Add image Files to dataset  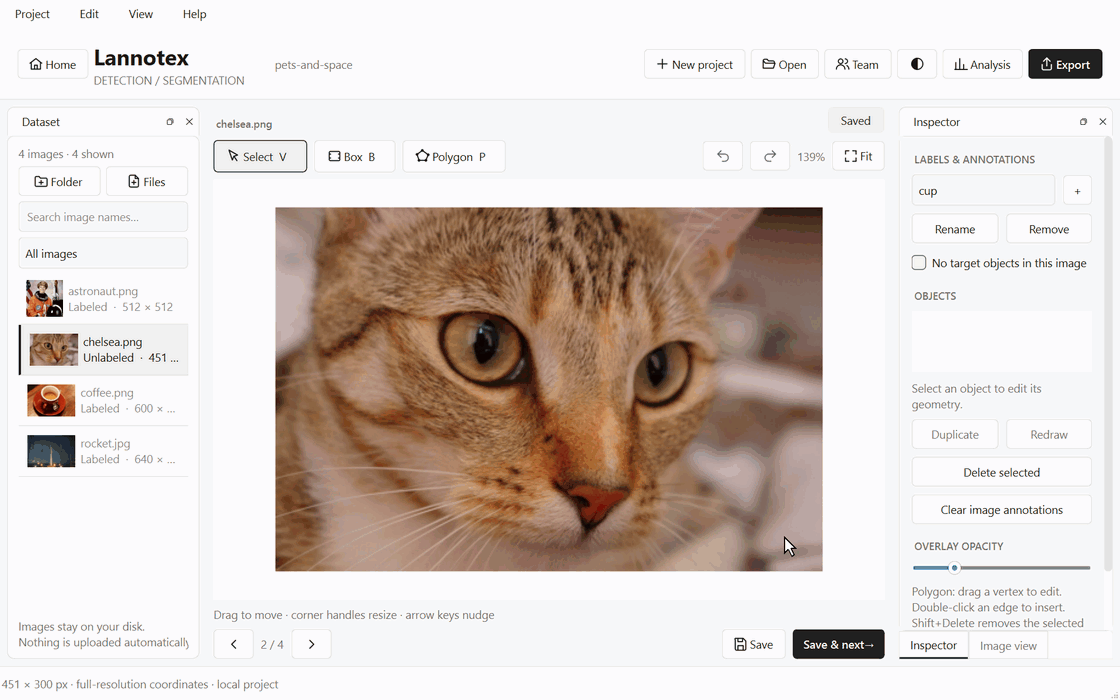tap(147, 181)
